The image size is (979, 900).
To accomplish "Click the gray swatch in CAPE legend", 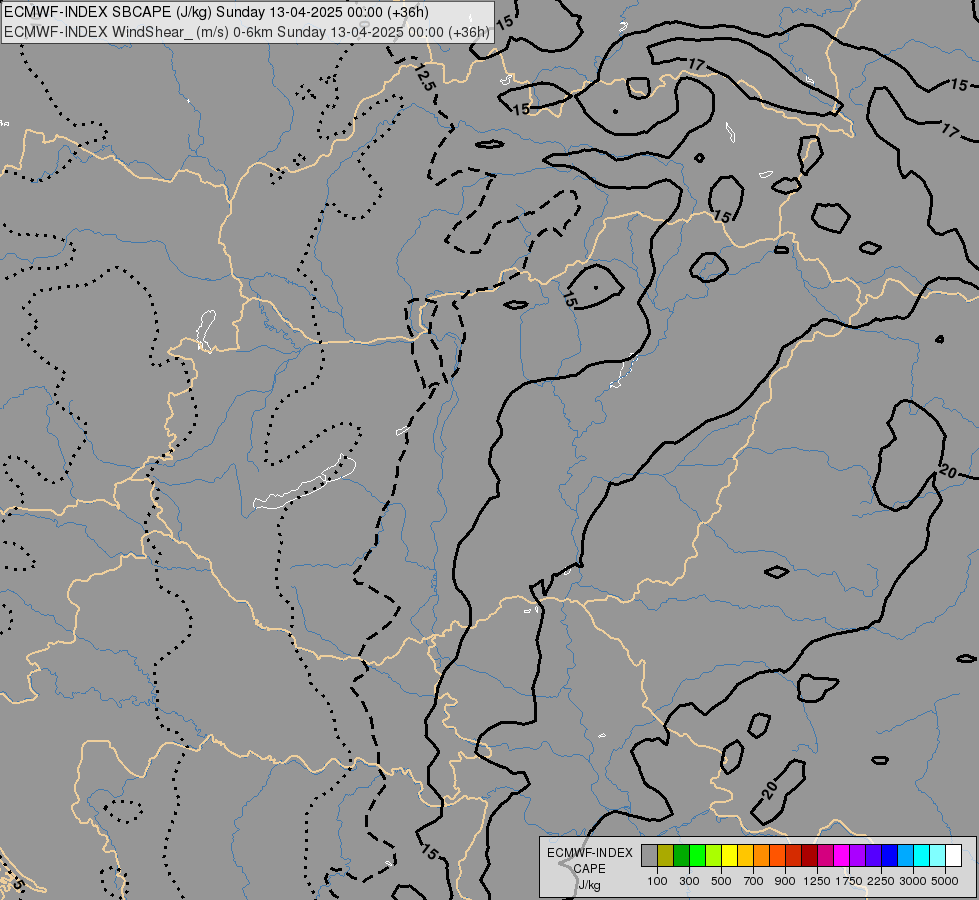I will click(x=649, y=855).
